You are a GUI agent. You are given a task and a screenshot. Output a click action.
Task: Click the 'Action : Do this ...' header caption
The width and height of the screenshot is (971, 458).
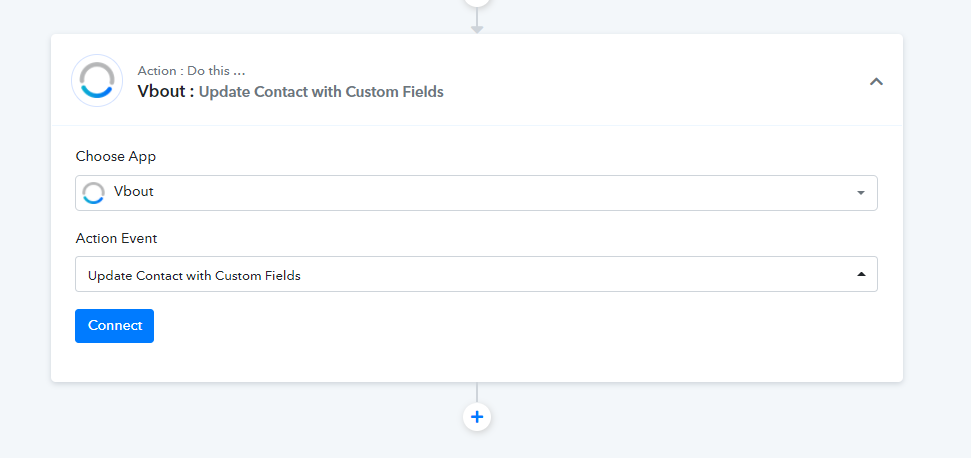coord(191,71)
